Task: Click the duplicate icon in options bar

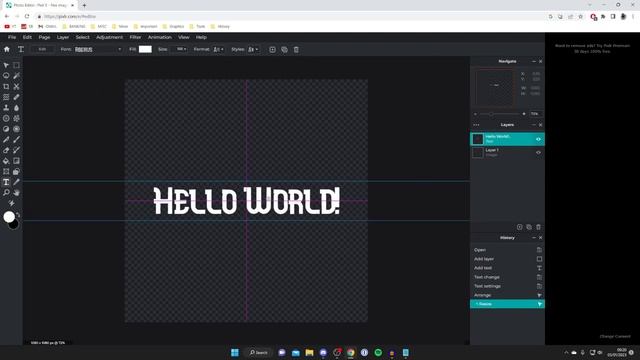Action: click(x=284, y=49)
